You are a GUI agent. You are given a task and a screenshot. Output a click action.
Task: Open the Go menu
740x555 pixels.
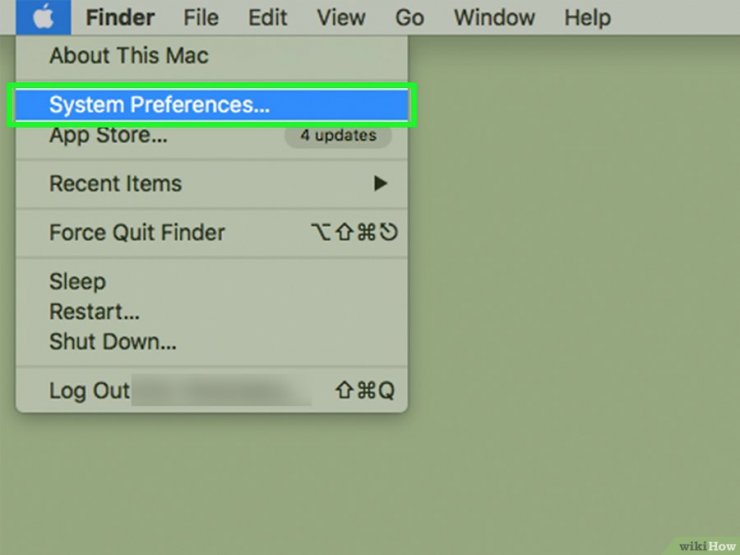[x=409, y=17]
